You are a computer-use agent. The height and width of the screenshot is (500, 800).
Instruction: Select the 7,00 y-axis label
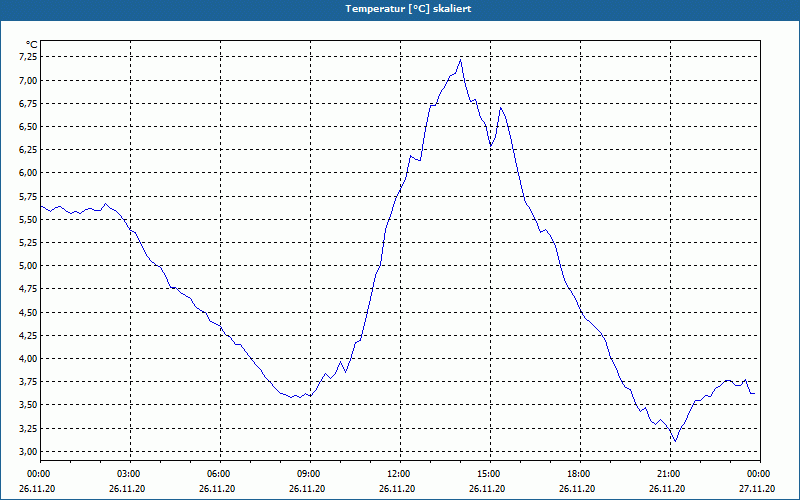point(29,81)
